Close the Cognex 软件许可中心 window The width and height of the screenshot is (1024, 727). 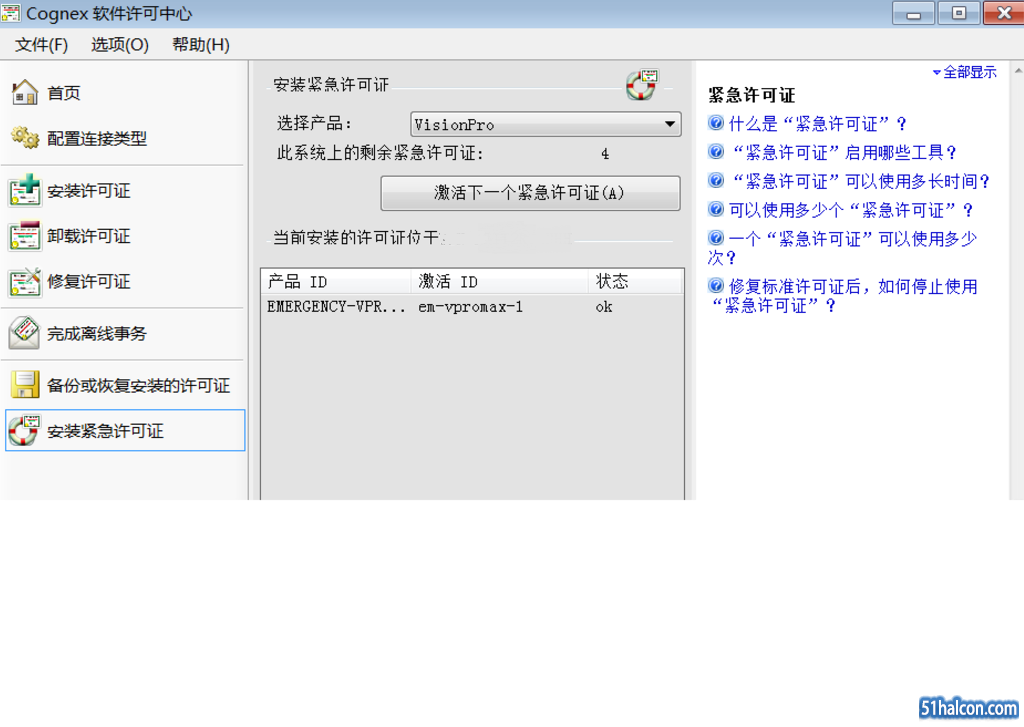[x=1004, y=13]
